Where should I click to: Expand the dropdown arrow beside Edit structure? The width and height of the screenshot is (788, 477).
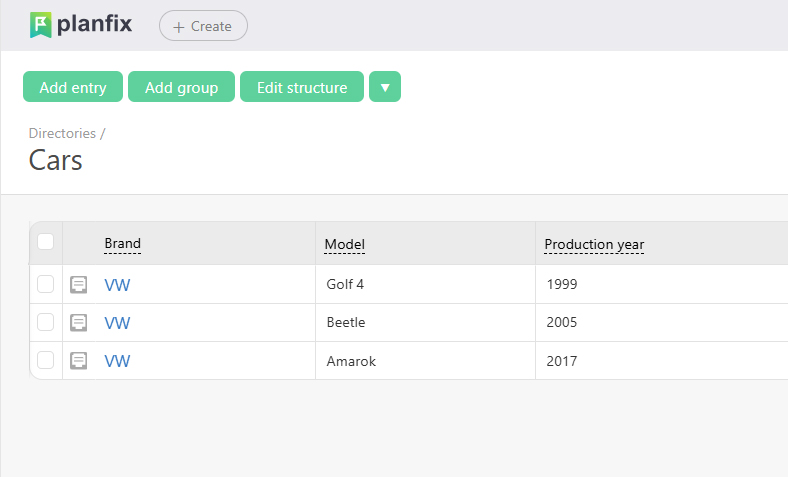[385, 87]
